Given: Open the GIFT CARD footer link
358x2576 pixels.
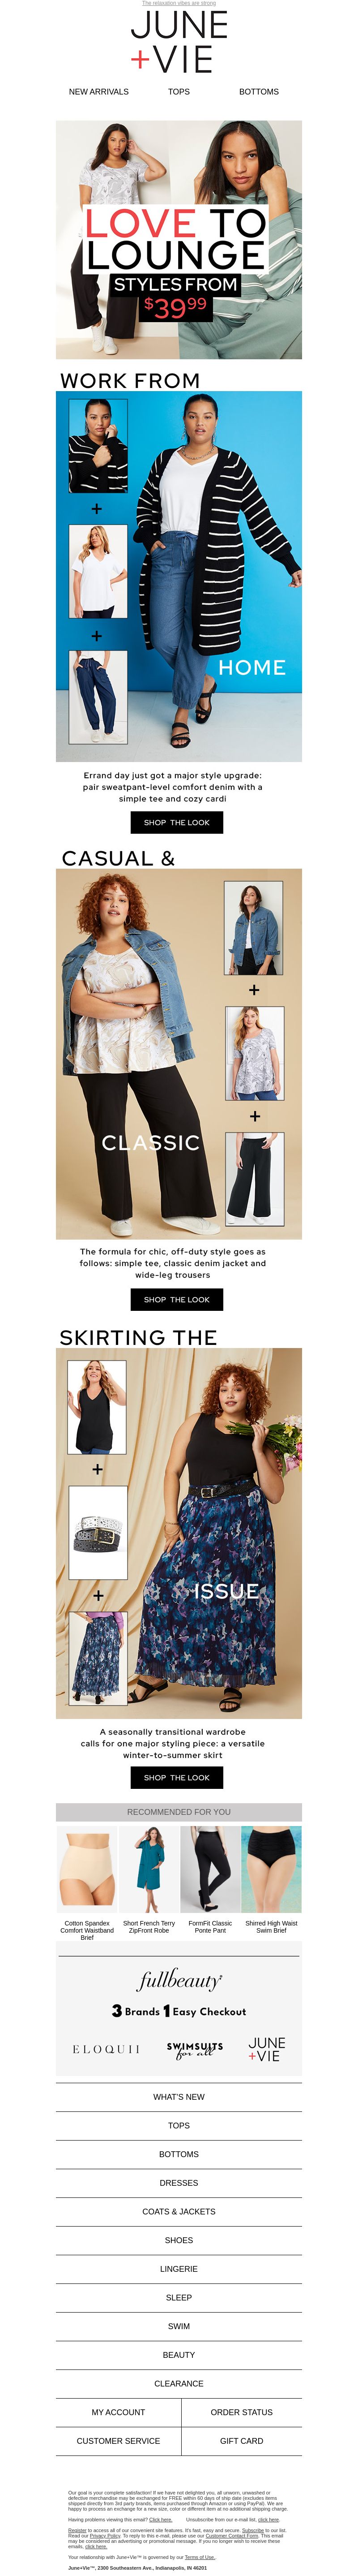Looking at the screenshot, I should coord(242,2441).
